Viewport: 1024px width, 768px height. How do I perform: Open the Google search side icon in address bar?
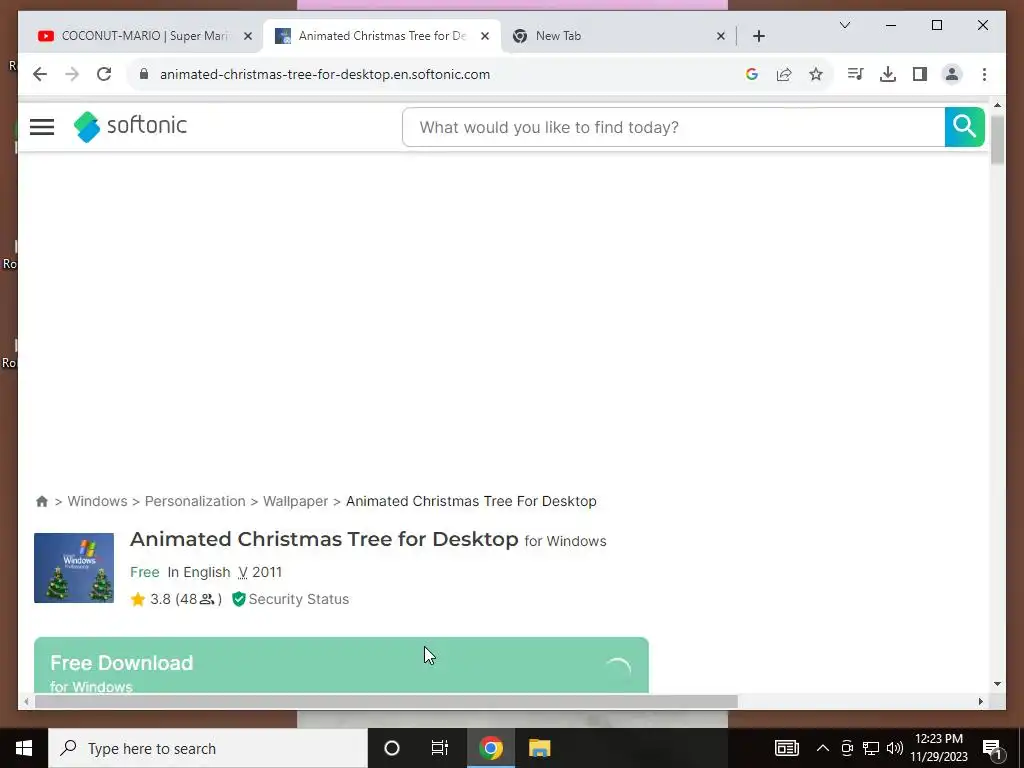(752, 74)
